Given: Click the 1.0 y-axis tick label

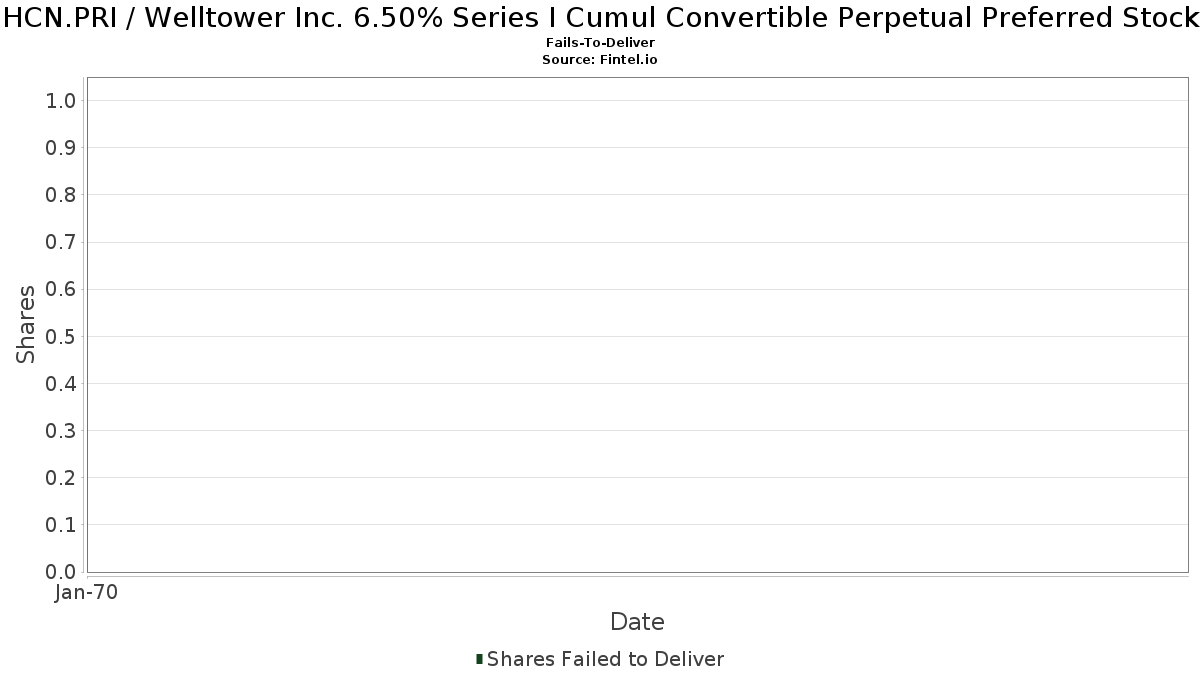Looking at the screenshot, I should (x=61, y=100).
